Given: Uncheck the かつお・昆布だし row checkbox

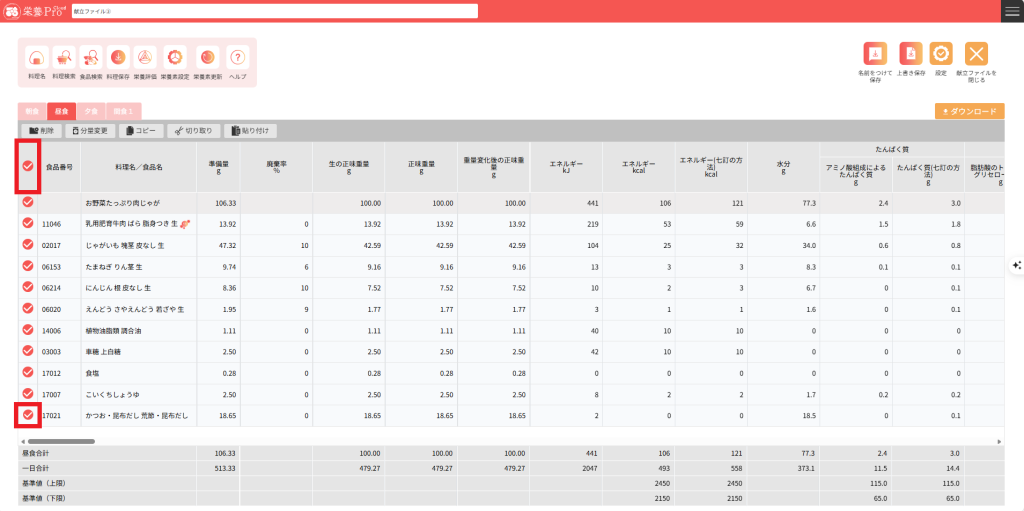Looking at the screenshot, I should 28,415.
